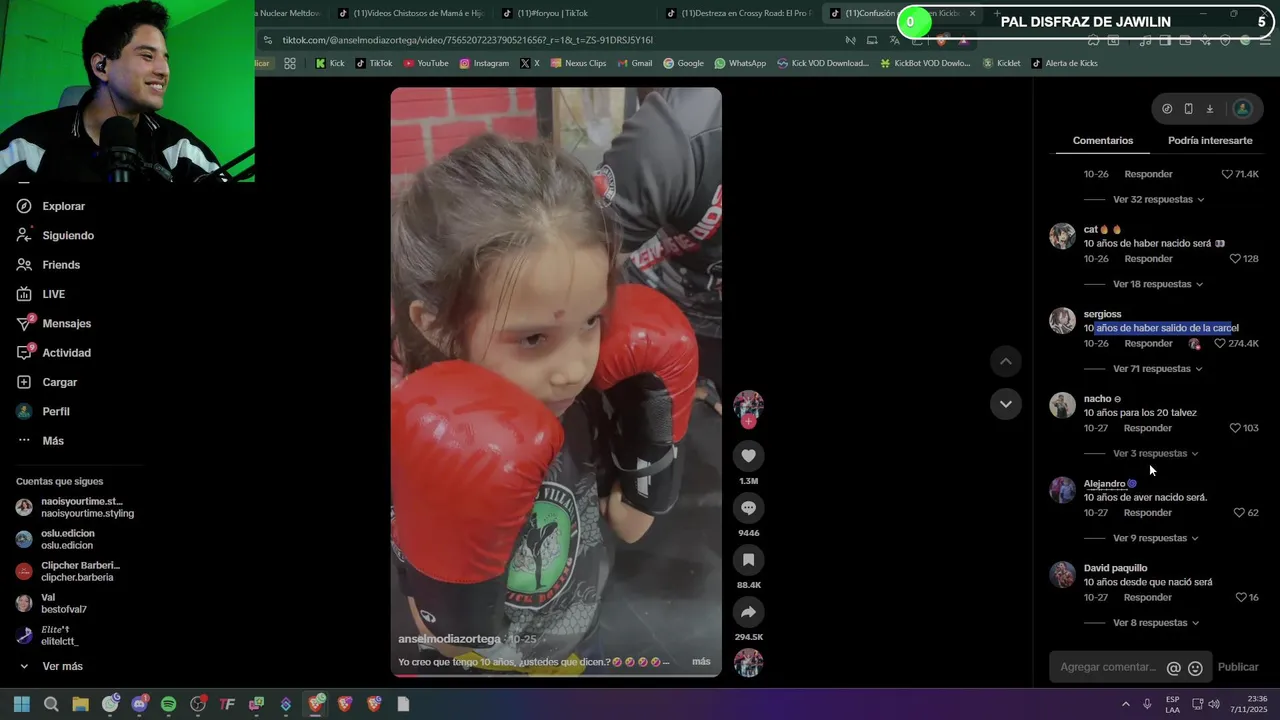Go to the next video with down arrow

(1006, 404)
